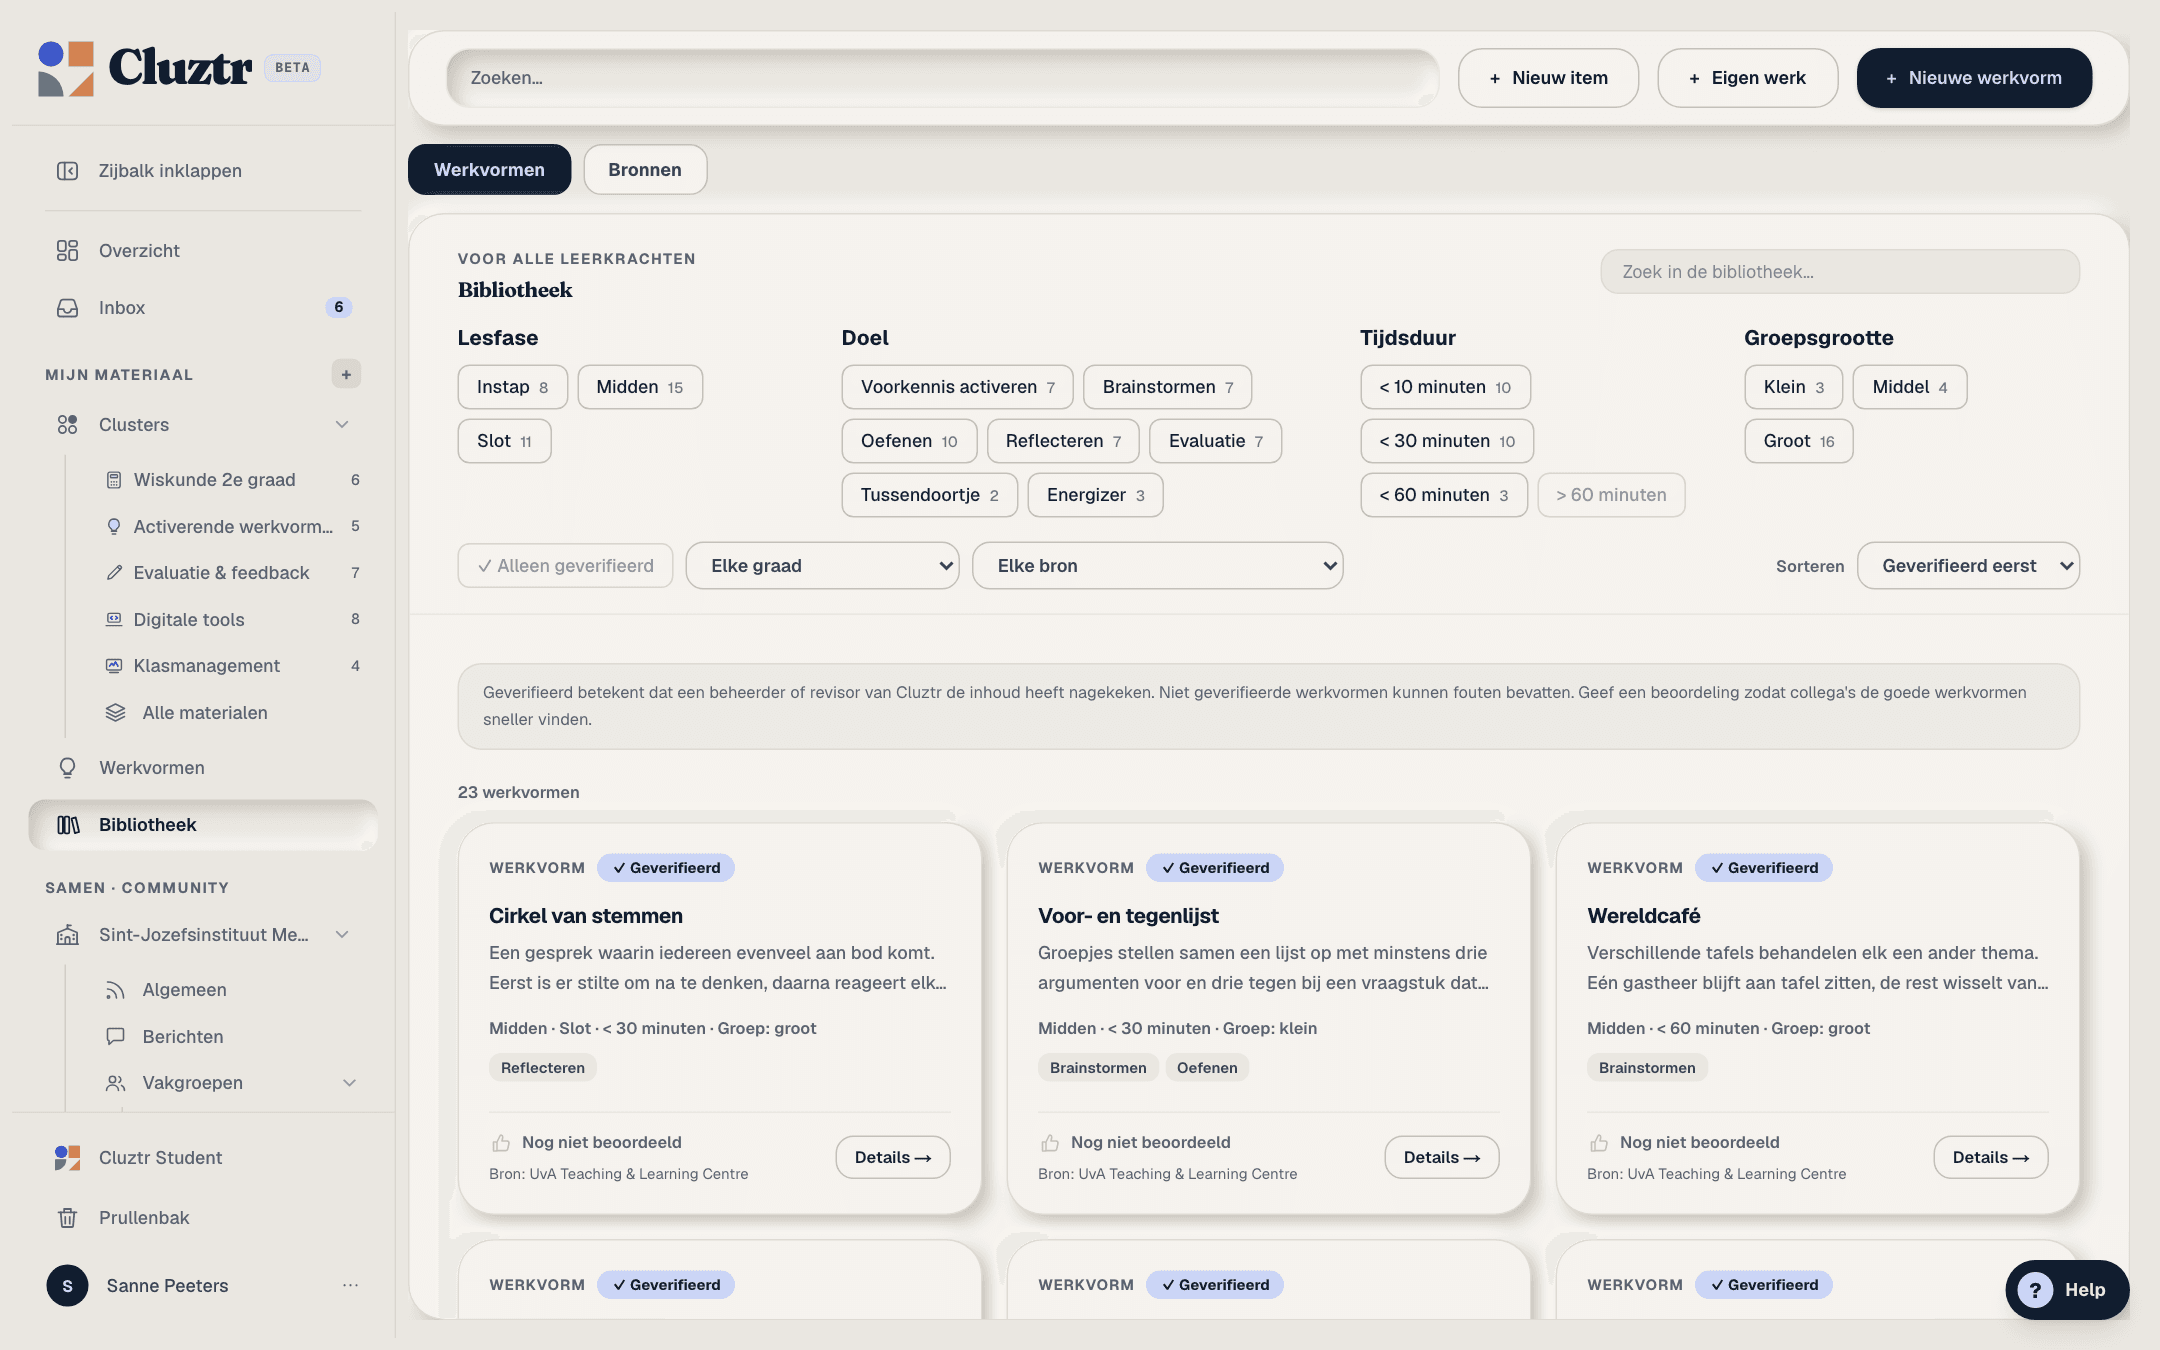Click the stacked layers icon for Alle materialen

coord(116,713)
